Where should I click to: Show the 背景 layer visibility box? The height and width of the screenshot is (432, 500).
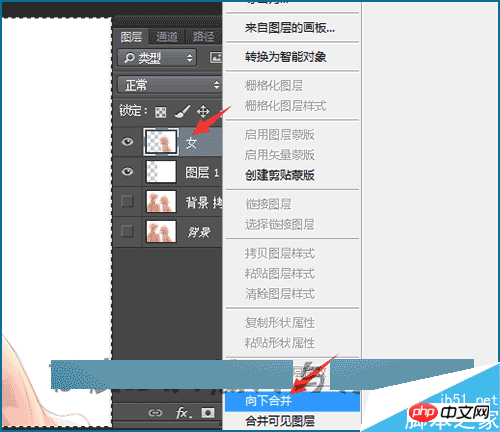(127, 231)
